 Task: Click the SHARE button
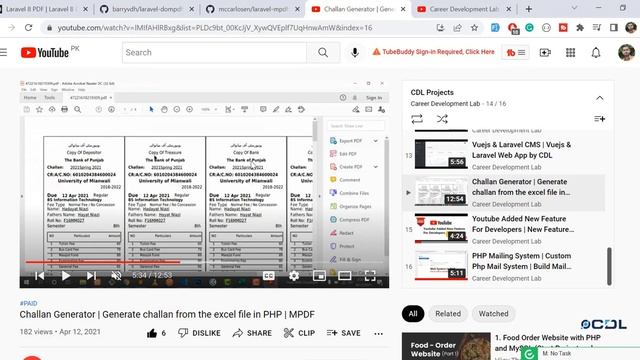pos(252,333)
